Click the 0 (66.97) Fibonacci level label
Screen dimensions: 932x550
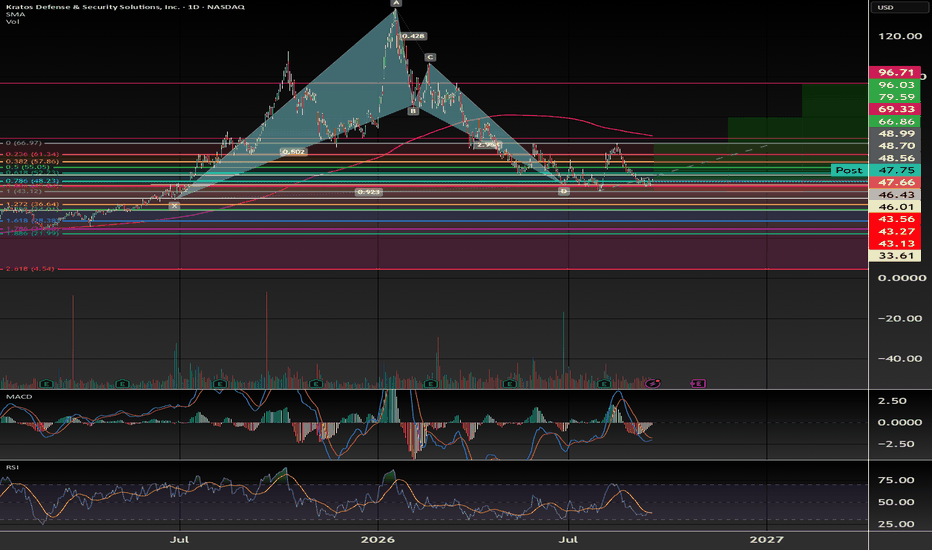(23, 143)
